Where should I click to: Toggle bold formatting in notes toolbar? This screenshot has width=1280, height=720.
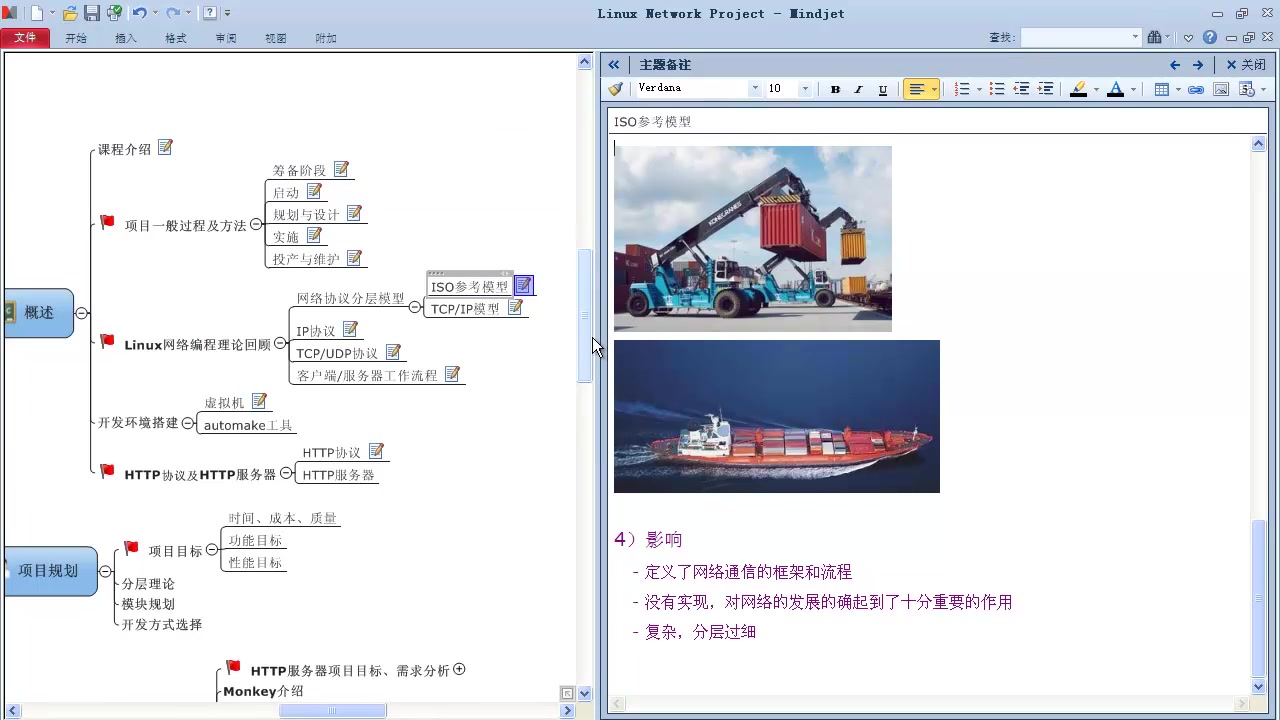pos(835,89)
